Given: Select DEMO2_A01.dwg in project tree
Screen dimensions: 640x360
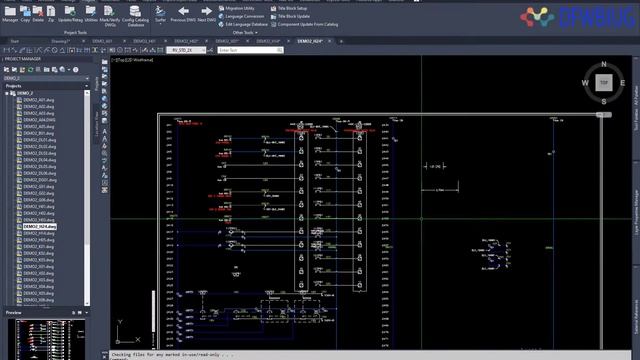Looking at the screenshot, I should (x=38, y=100).
